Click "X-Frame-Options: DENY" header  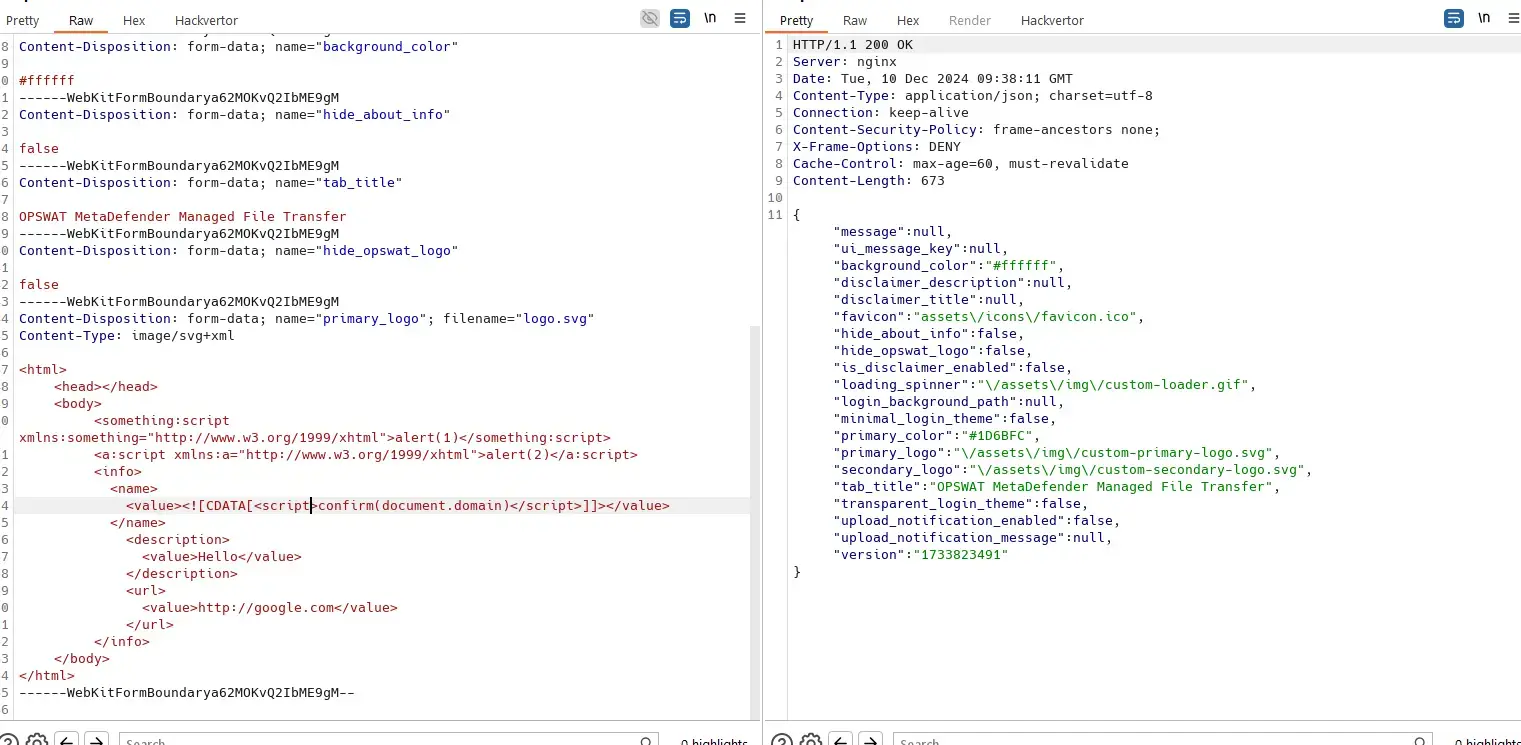(877, 147)
